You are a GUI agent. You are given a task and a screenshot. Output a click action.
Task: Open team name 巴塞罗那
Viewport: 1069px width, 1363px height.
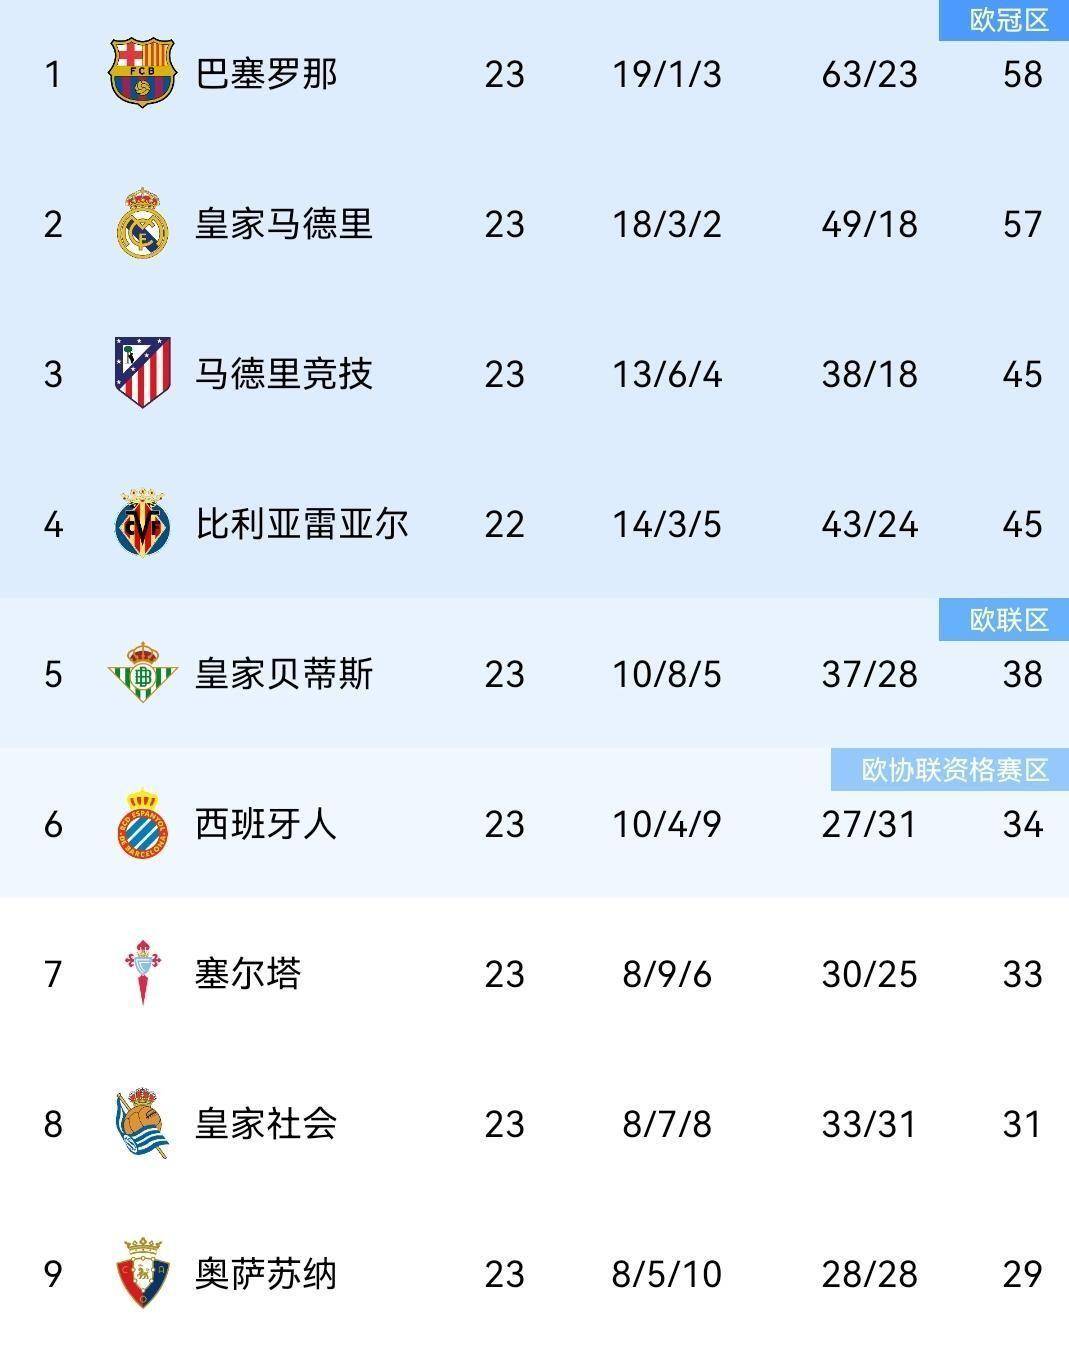266,74
